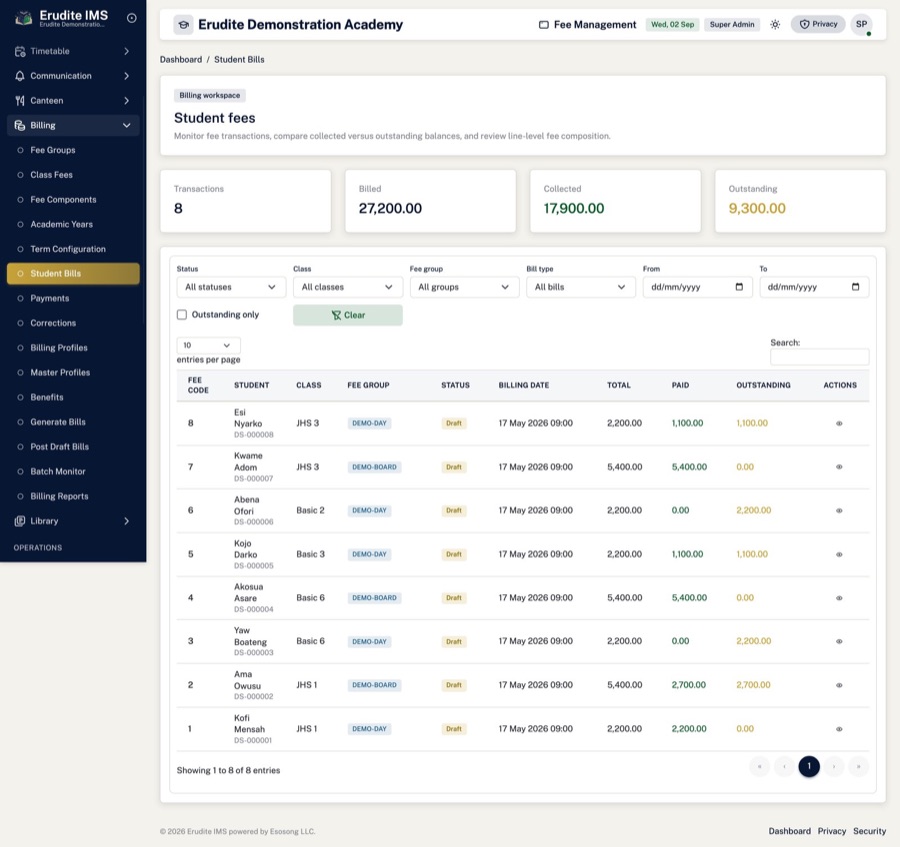The width and height of the screenshot is (900, 847).
Task: Open the All bills type dropdown
Action: click(x=581, y=287)
